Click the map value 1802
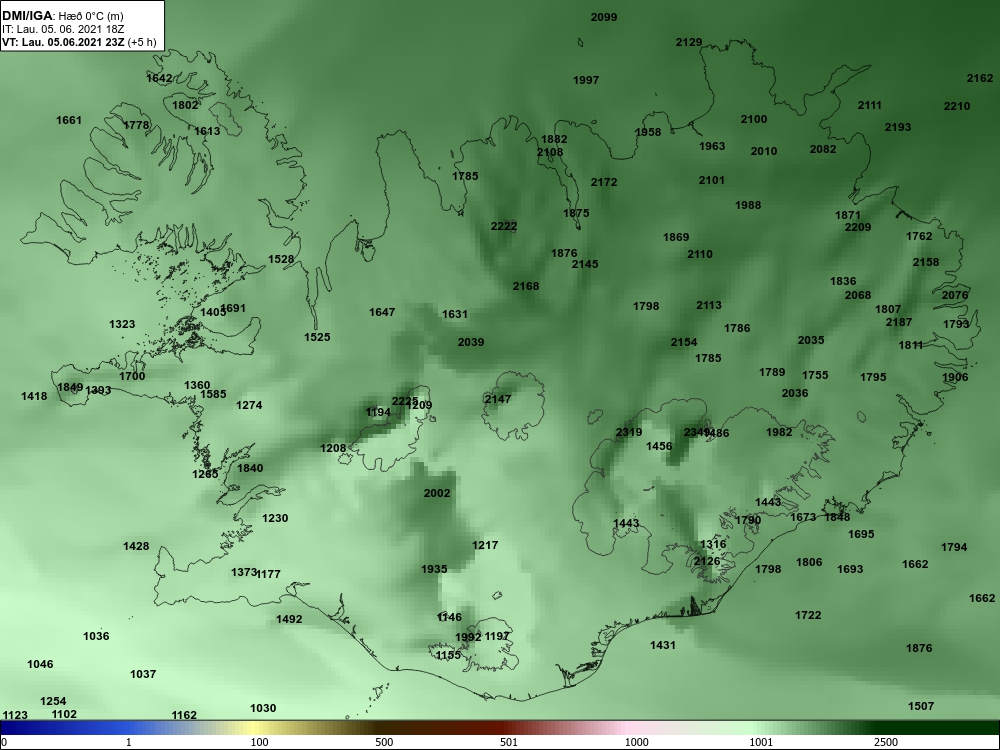This screenshot has height=750, width=1000. [x=185, y=105]
